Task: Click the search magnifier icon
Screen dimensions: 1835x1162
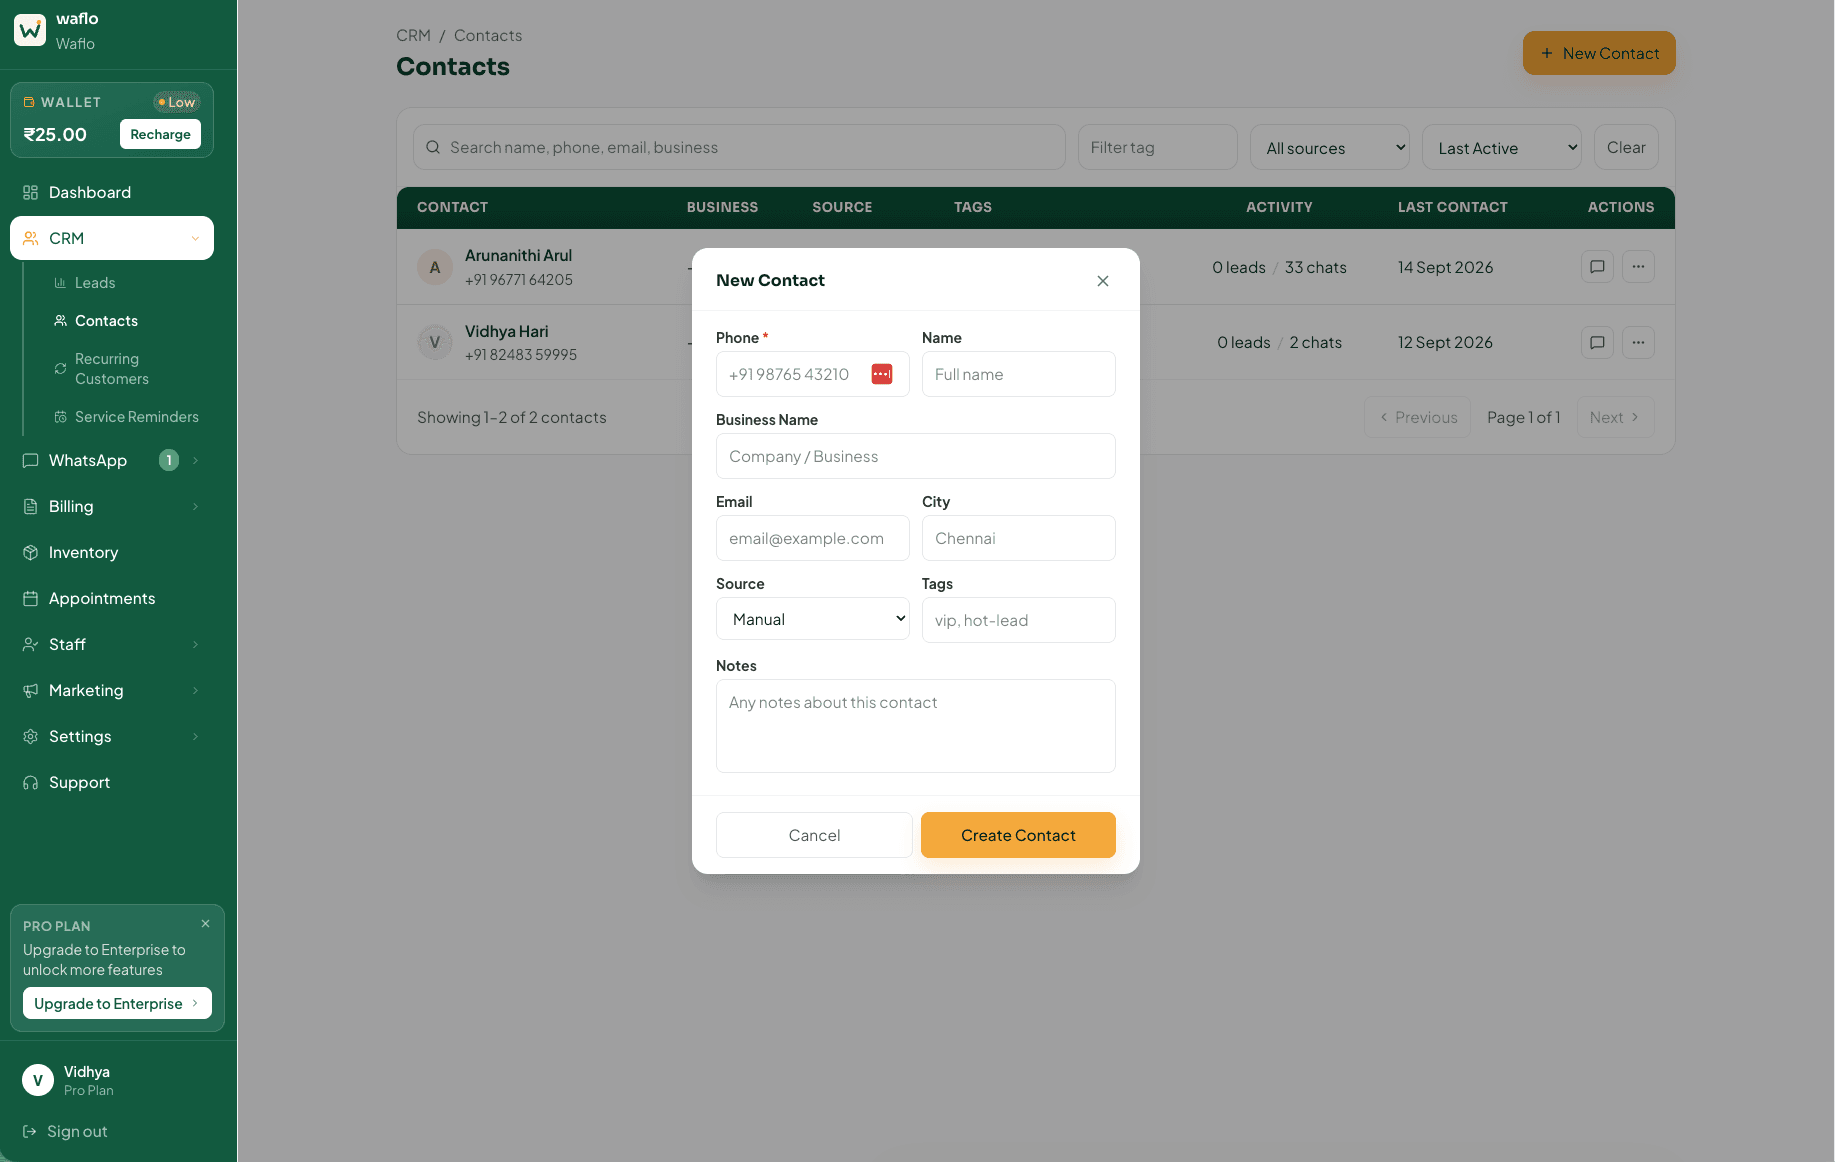Action: (433, 147)
